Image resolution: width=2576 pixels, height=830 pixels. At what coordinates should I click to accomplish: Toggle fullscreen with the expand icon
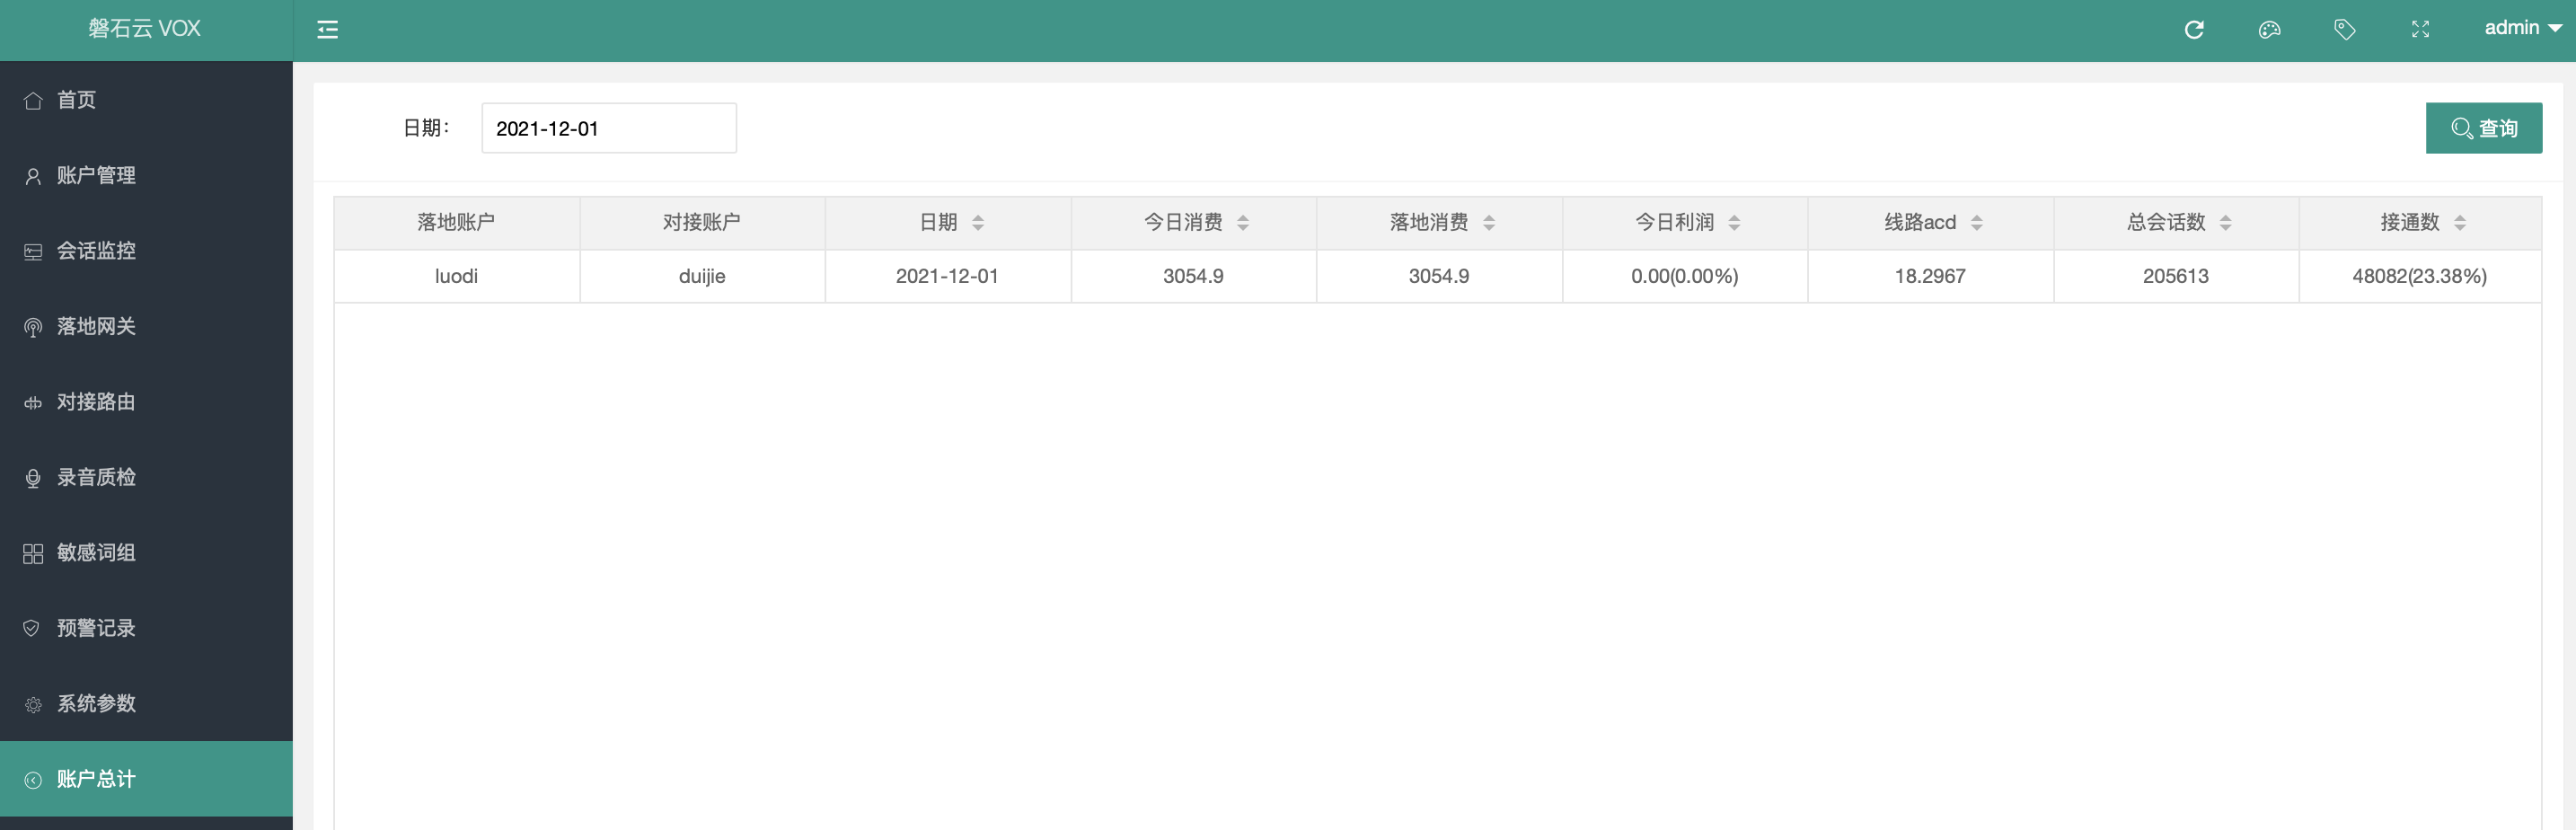click(x=2420, y=30)
